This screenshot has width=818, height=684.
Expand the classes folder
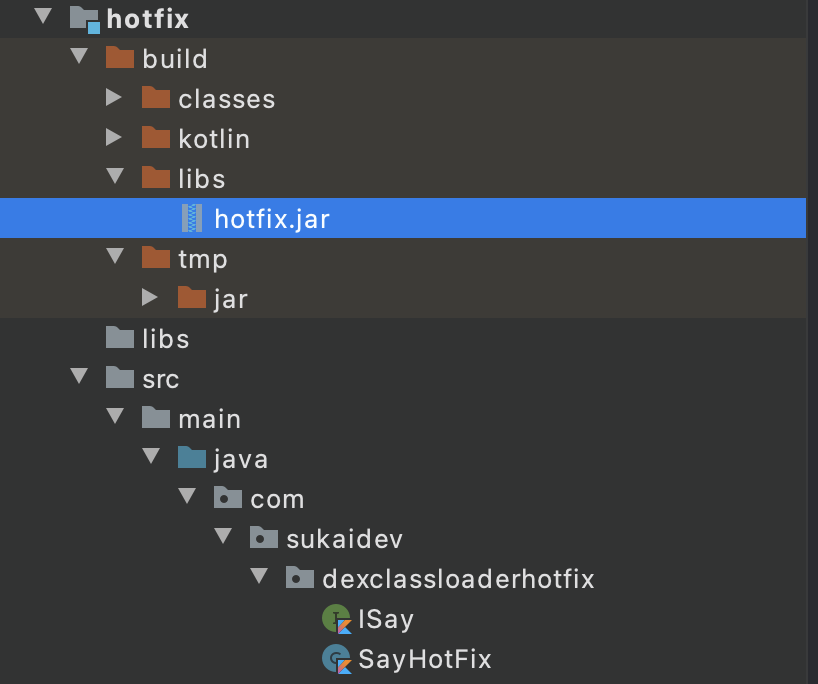[x=114, y=98]
